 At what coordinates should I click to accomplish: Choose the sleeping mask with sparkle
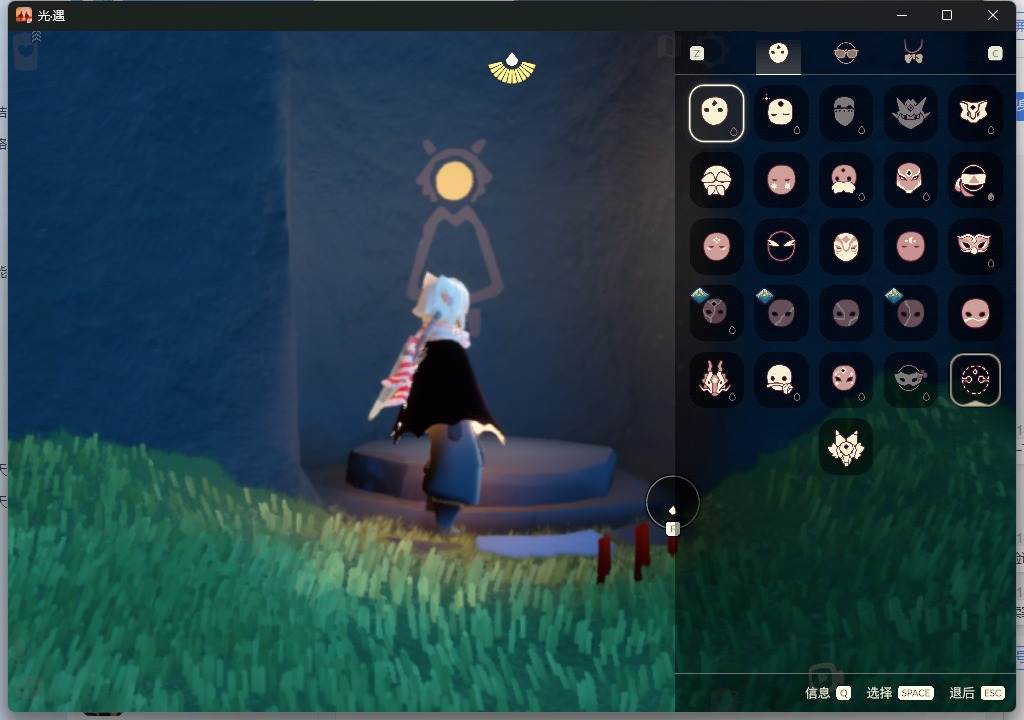pos(781,113)
